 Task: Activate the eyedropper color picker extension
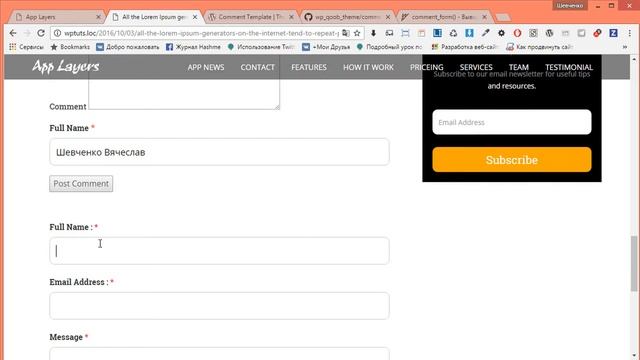point(485,33)
